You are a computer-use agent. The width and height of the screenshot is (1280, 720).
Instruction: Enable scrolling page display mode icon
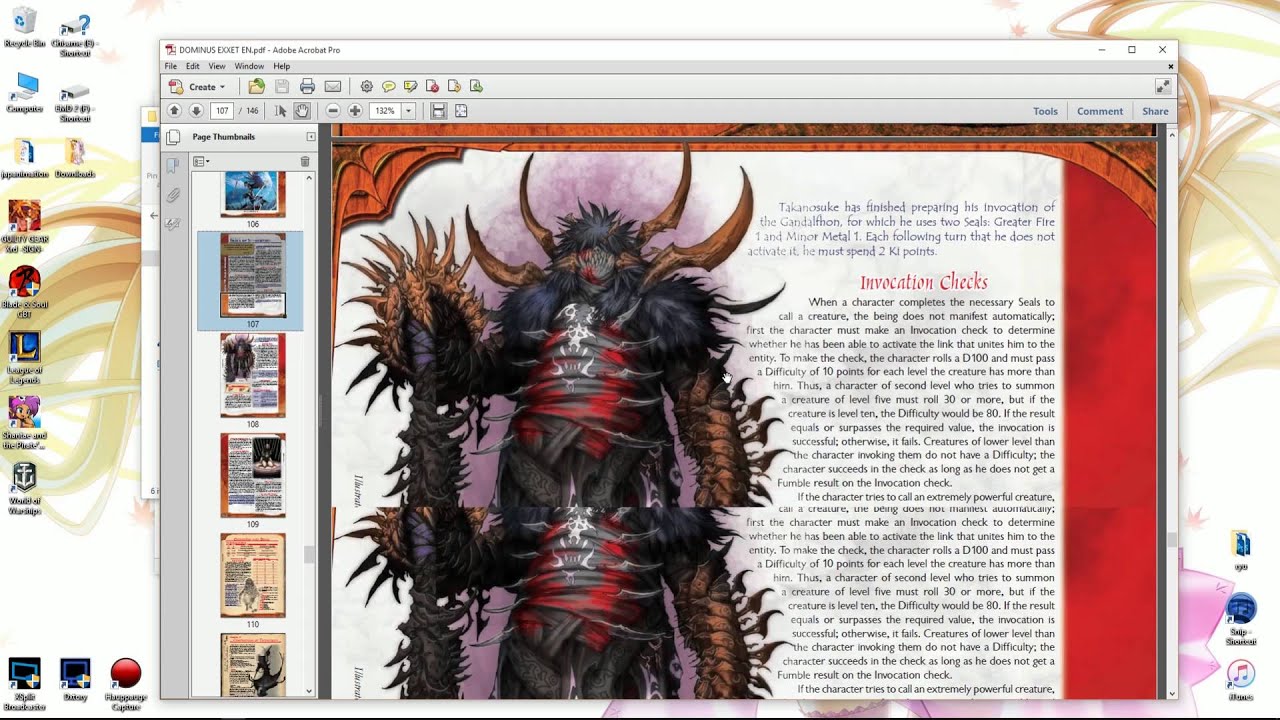tap(438, 111)
